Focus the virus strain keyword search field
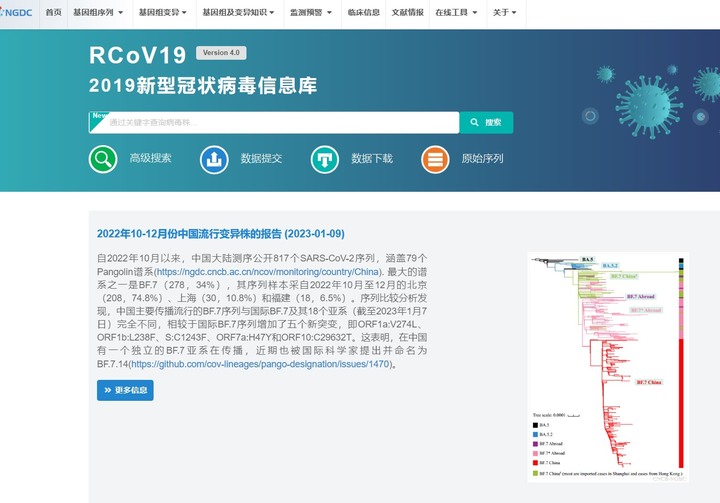The width and height of the screenshot is (720, 503). [x=274, y=123]
